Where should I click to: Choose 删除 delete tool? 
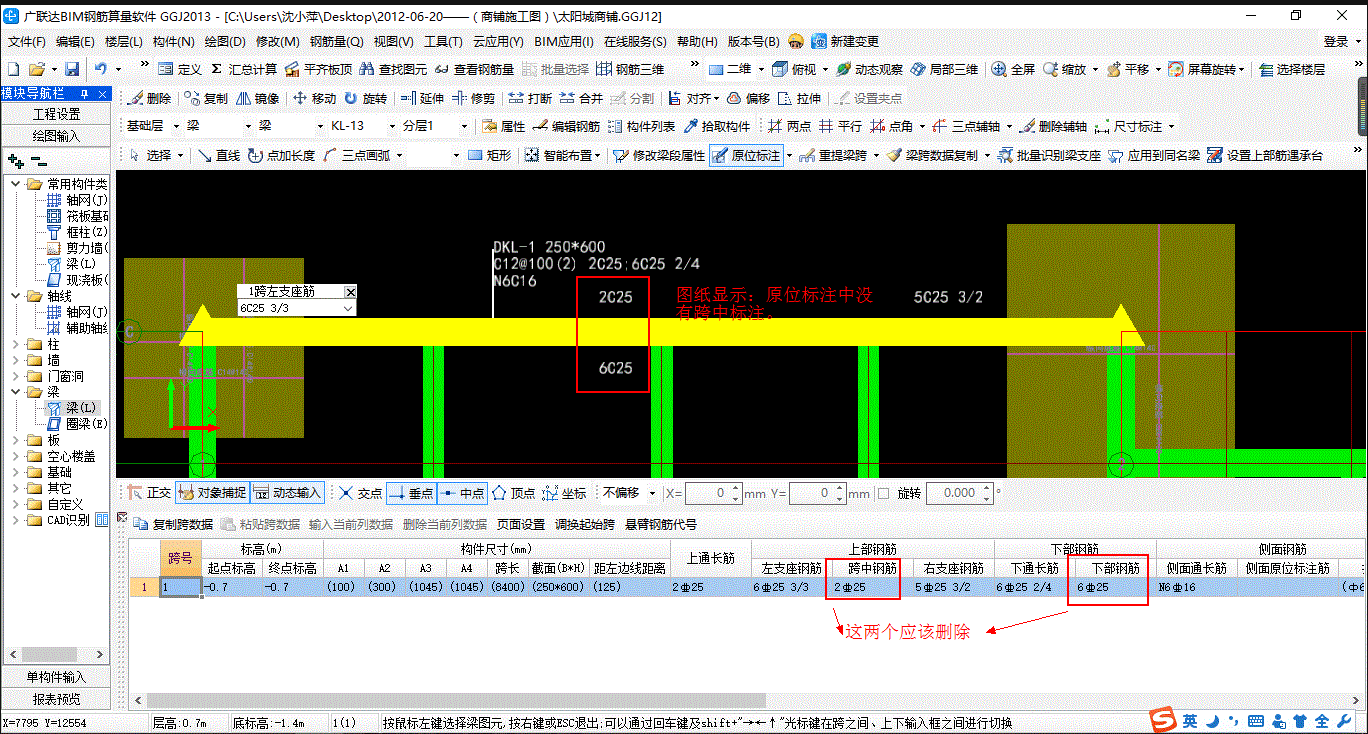(151, 98)
